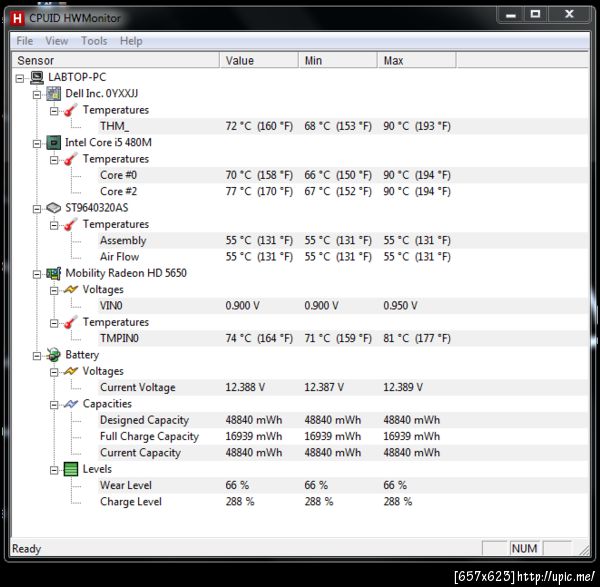This screenshot has height=587, width=600.
Task: Click the Min column header
Action: 338,60
